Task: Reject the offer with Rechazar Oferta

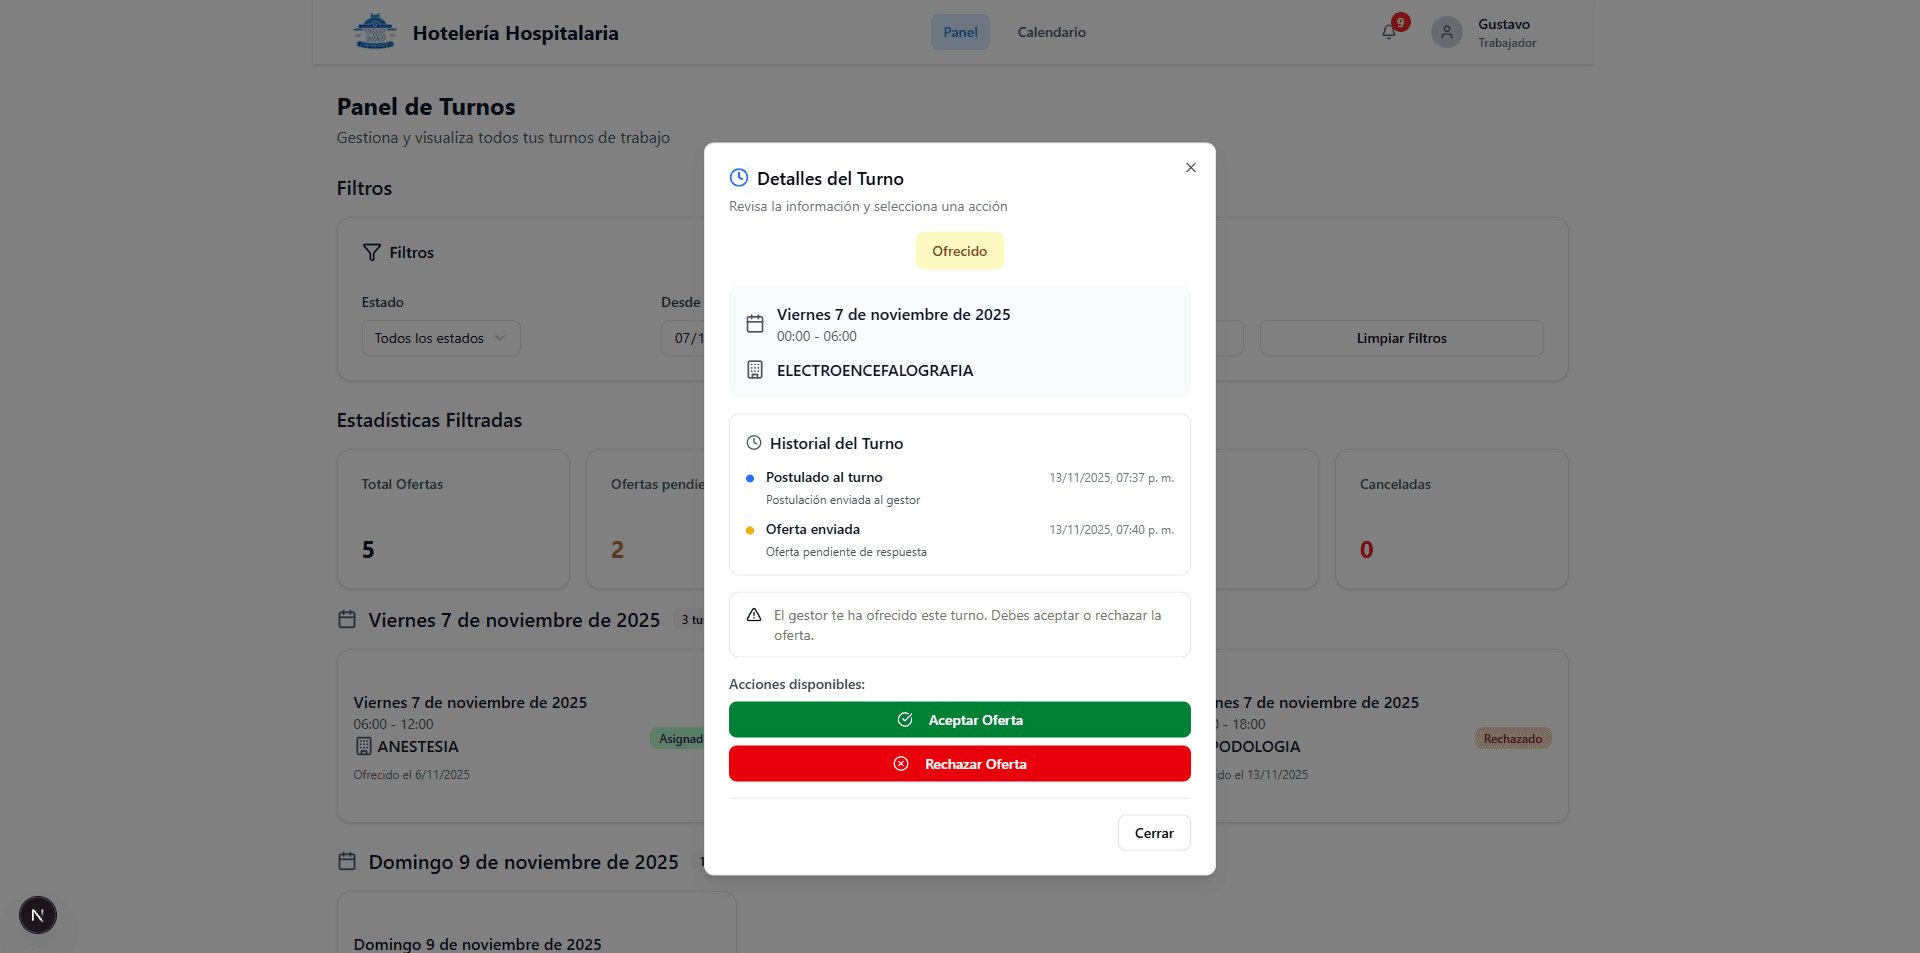Action: click(x=959, y=763)
